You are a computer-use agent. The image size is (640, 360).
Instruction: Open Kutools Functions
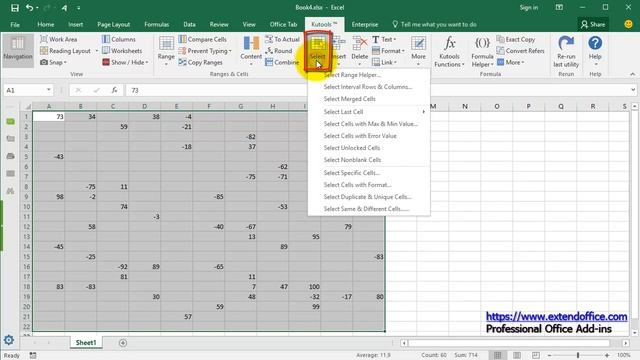click(449, 51)
